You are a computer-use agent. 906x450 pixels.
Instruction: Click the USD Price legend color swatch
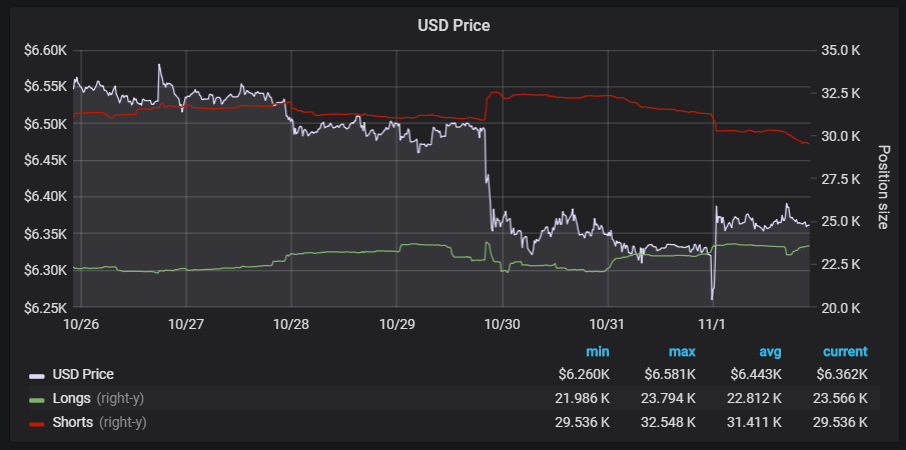[37, 376]
